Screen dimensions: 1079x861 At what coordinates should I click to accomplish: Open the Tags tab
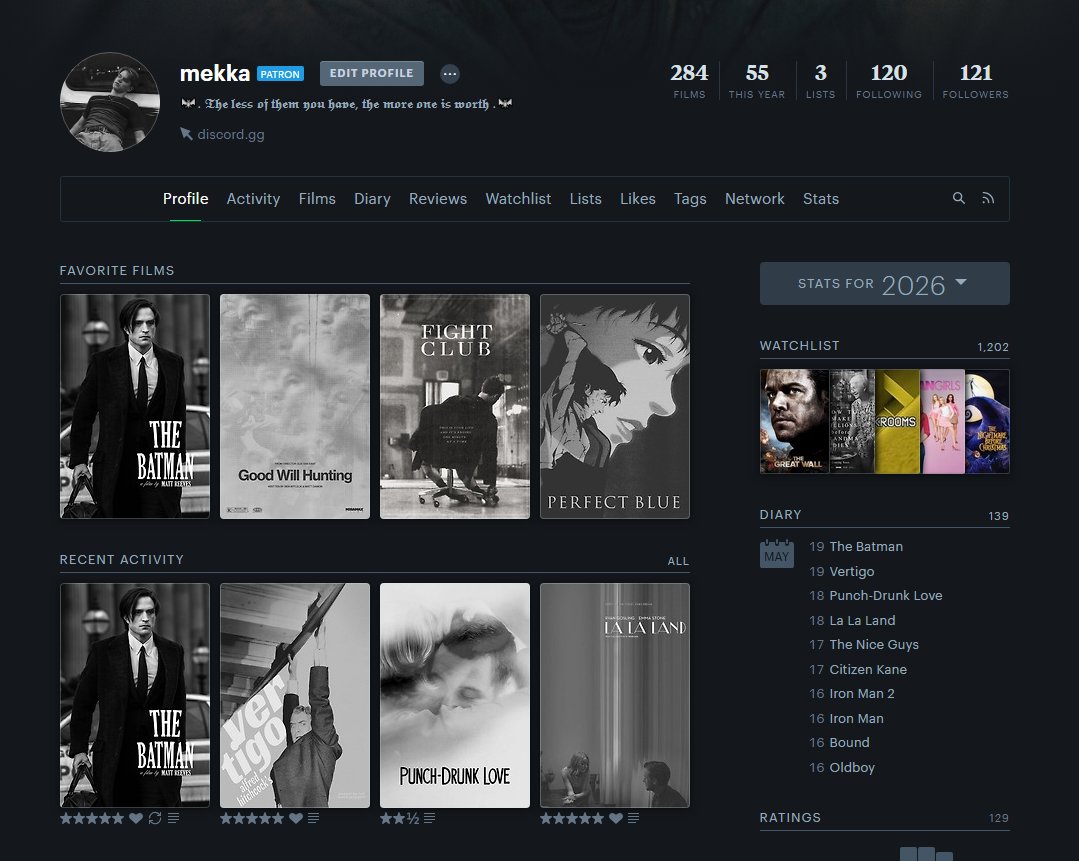690,198
